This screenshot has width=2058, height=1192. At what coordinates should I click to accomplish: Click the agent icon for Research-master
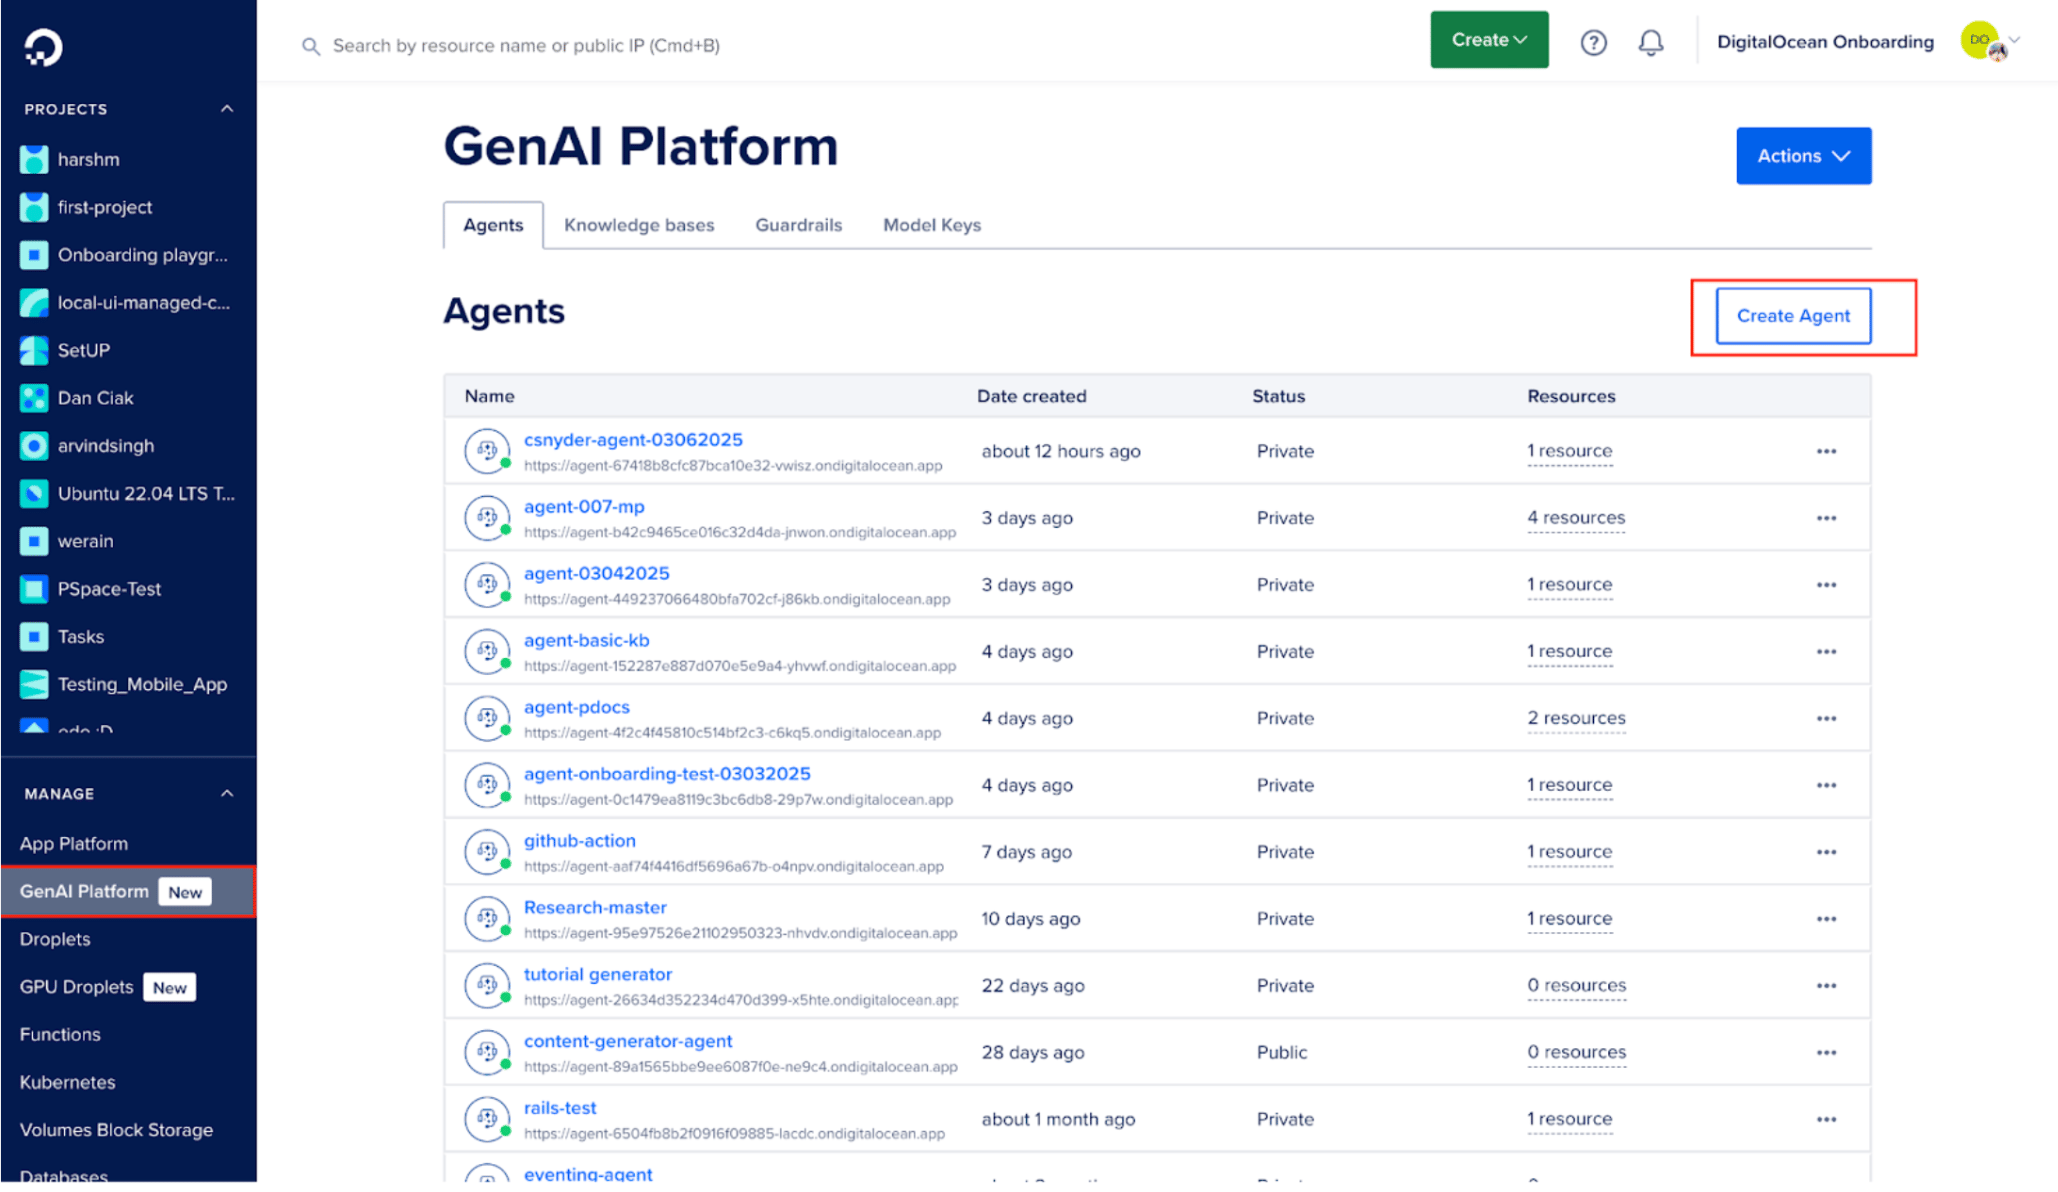point(487,918)
